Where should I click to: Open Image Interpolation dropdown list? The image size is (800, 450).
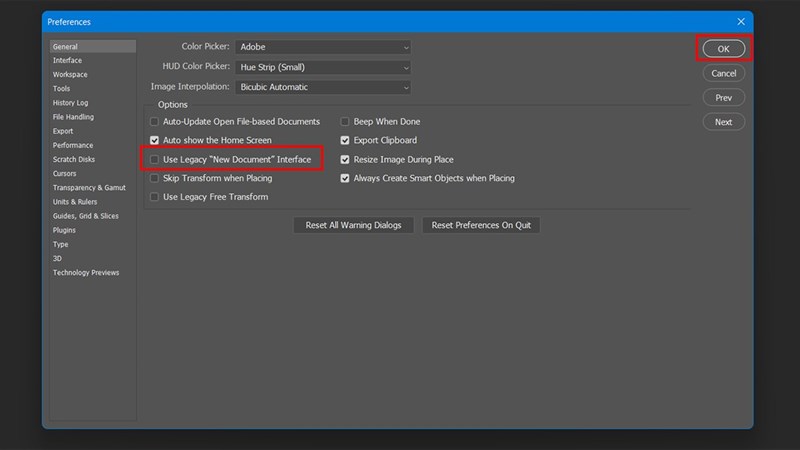323,87
